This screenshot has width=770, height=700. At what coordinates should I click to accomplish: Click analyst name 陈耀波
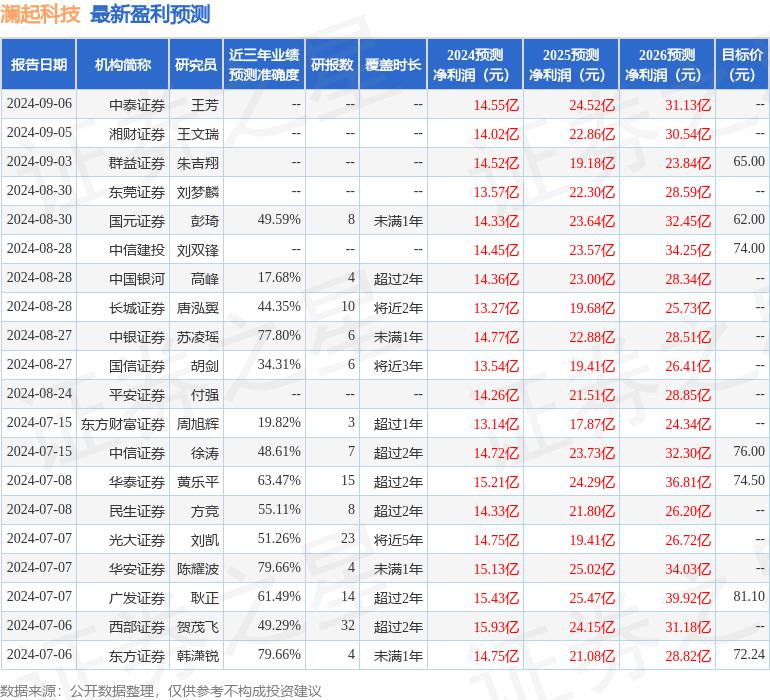click(x=198, y=568)
